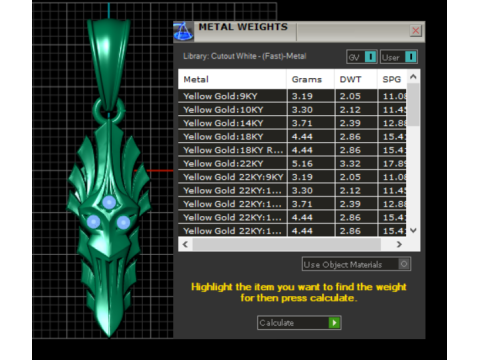The image size is (480, 360).
Task: Click the 3.71 grams cell for 14KY
Action: pyautogui.click(x=311, y=123)
